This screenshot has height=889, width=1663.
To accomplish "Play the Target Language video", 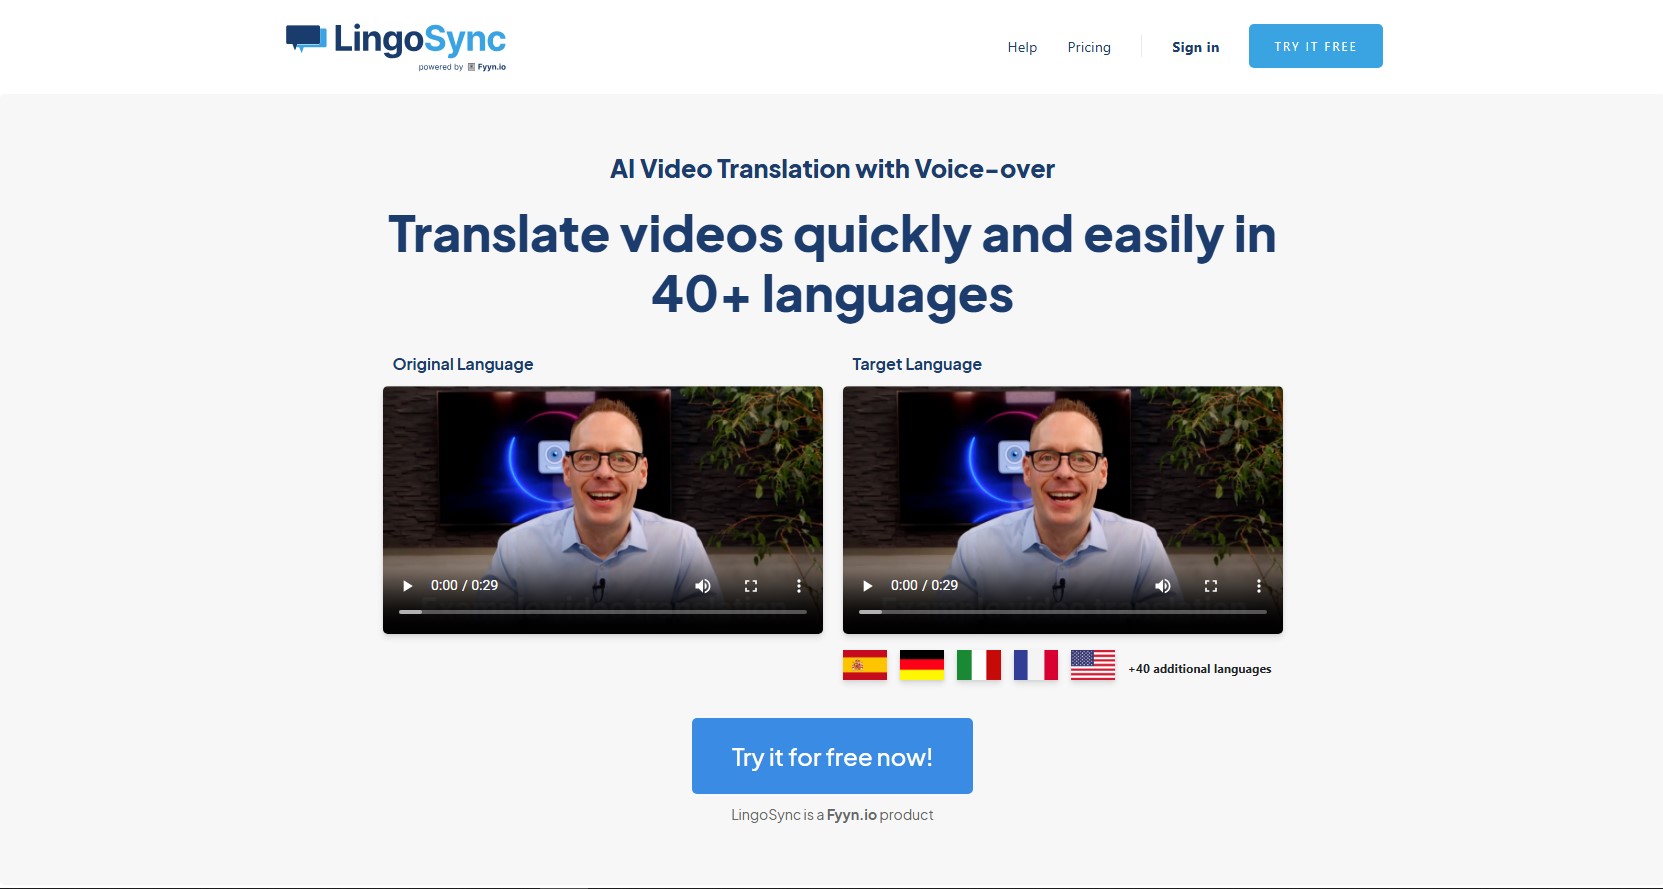I will (868, 586).
